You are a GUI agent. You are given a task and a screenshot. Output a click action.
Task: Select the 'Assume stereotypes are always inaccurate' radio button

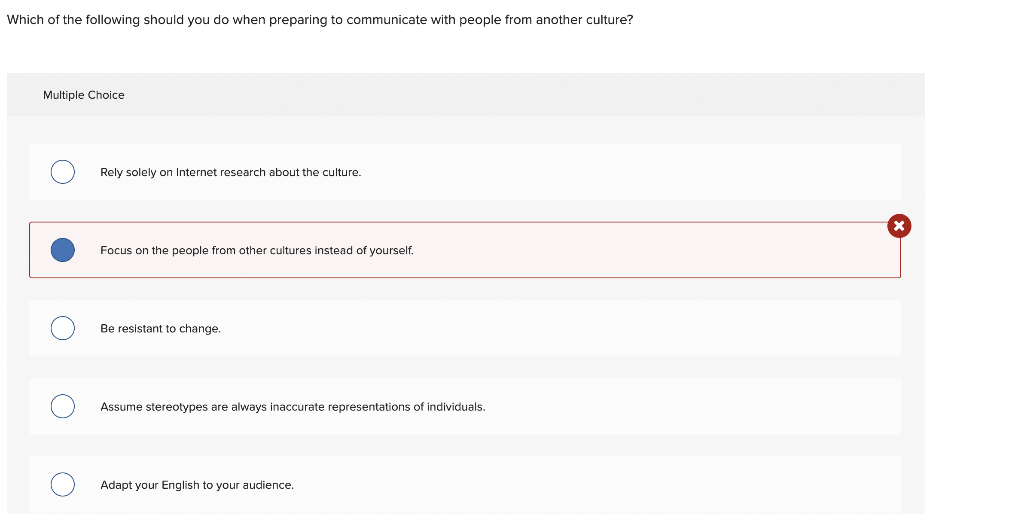pyautogui.click(x=62, y=406)
